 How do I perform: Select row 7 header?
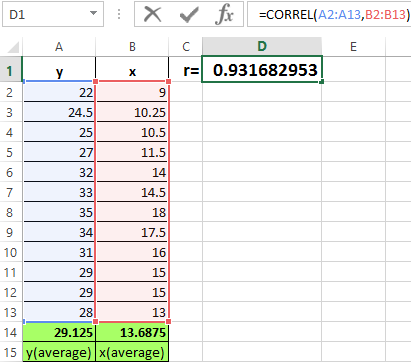click(x=11, y=192)
